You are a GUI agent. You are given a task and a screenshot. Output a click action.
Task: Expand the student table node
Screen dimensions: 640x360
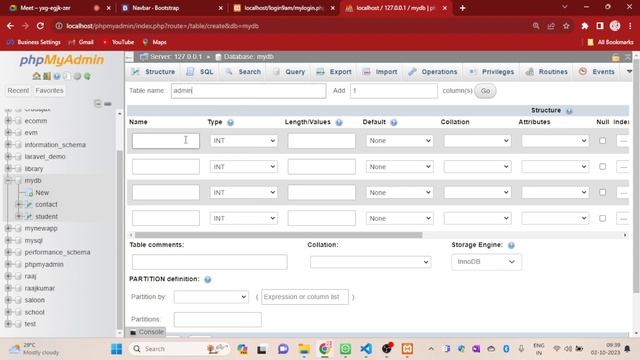[x=18, y=216]
